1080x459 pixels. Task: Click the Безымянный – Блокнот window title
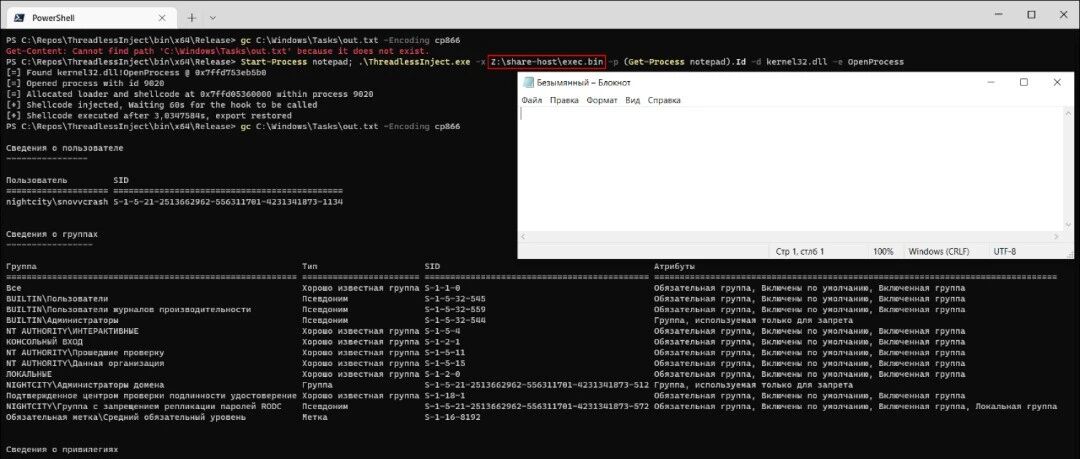(x=583, y=83)
